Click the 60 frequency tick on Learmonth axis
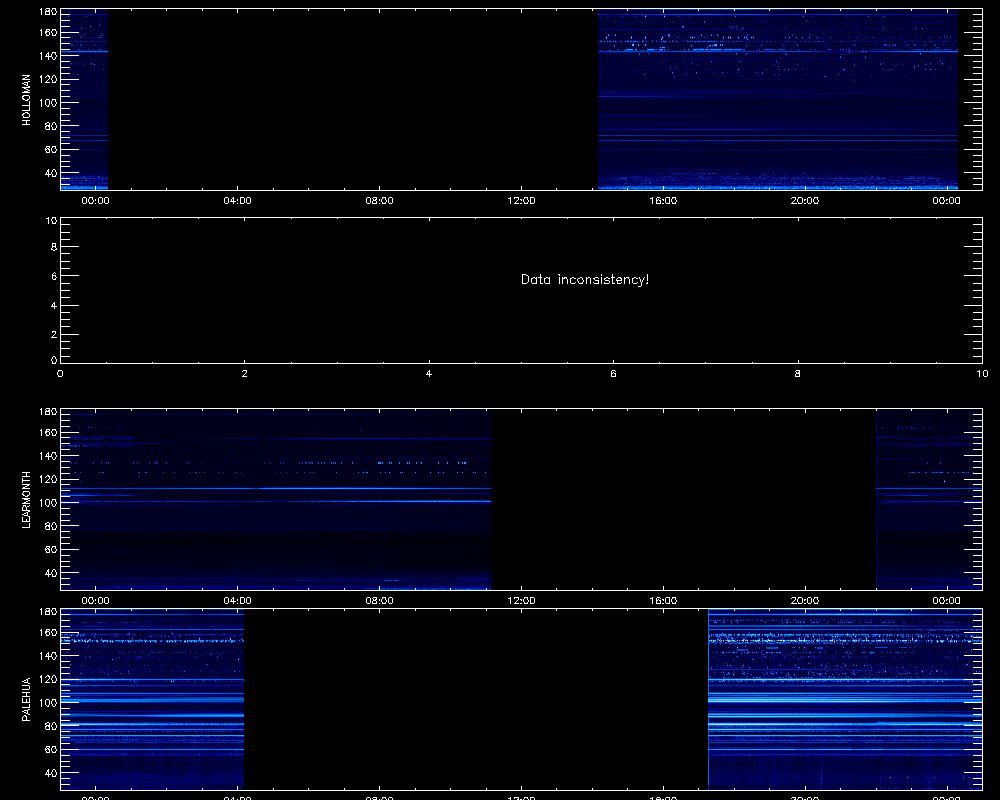The image size is (1000, 800). pyautogui.click(x=51, y=550)
